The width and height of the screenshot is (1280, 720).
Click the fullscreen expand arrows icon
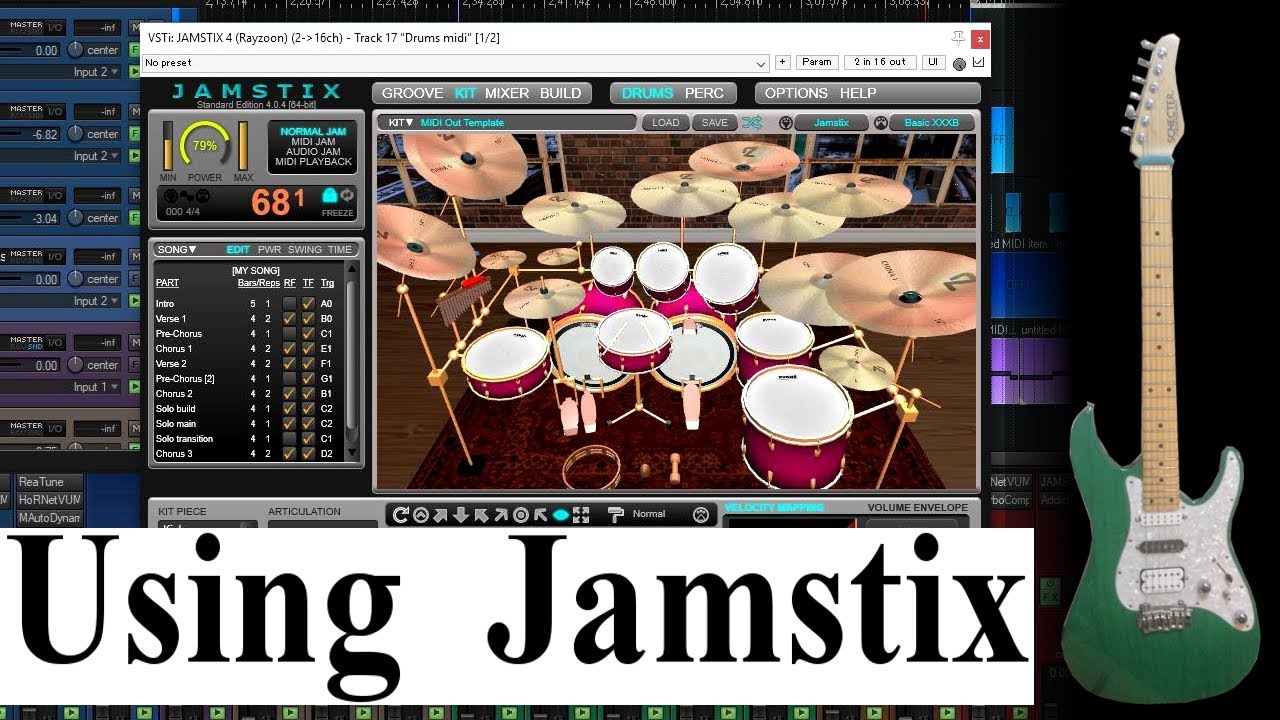pyautogui.click(x=581, y=515)
